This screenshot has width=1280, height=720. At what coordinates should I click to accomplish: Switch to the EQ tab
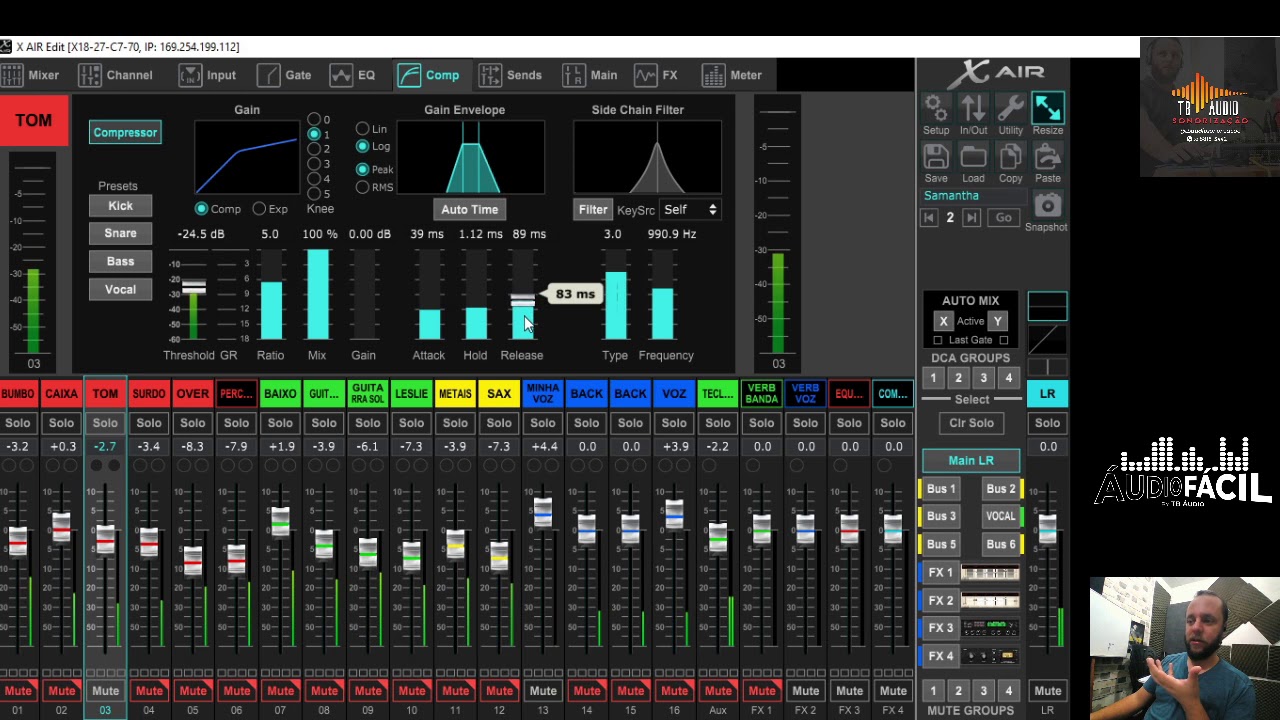(x=353, y=75)
